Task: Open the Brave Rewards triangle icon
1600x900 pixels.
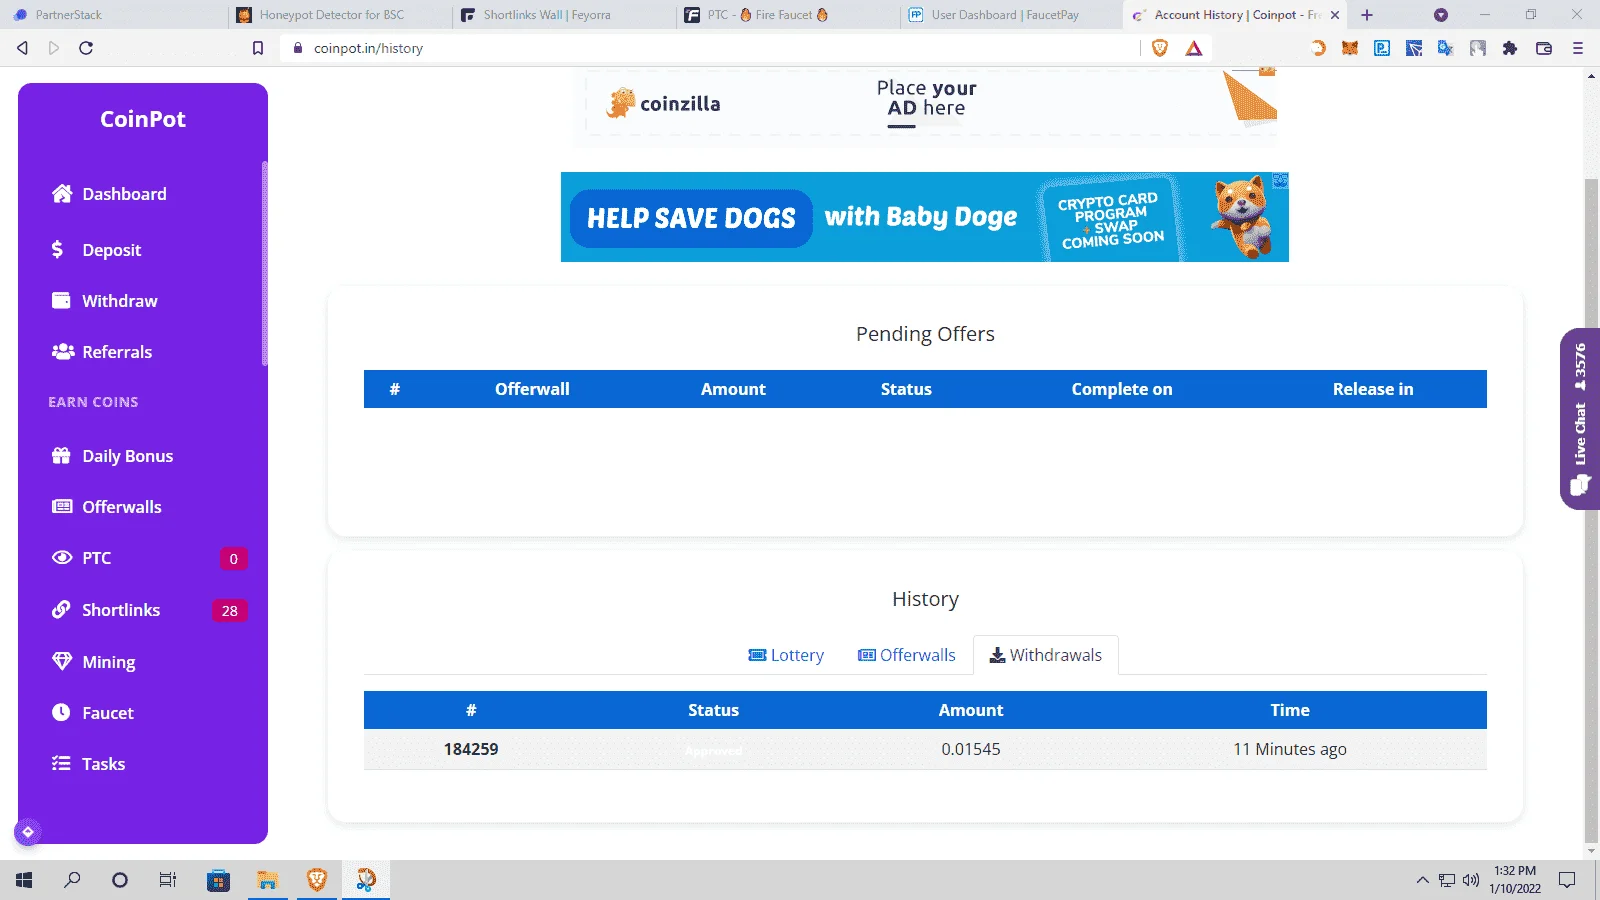Action: tap(1194, 48)
